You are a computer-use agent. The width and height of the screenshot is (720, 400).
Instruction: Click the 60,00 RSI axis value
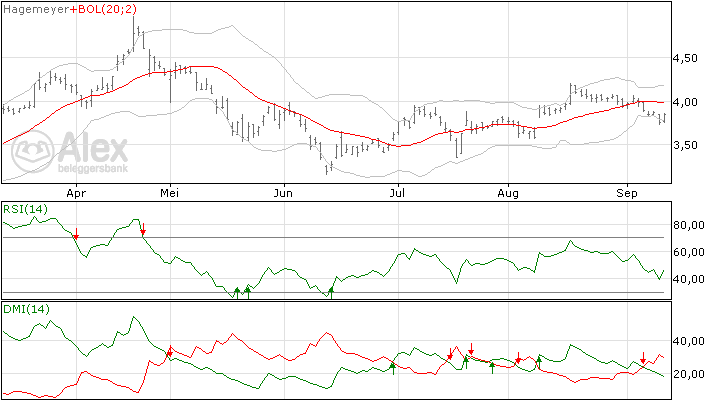tap(689, 252)
